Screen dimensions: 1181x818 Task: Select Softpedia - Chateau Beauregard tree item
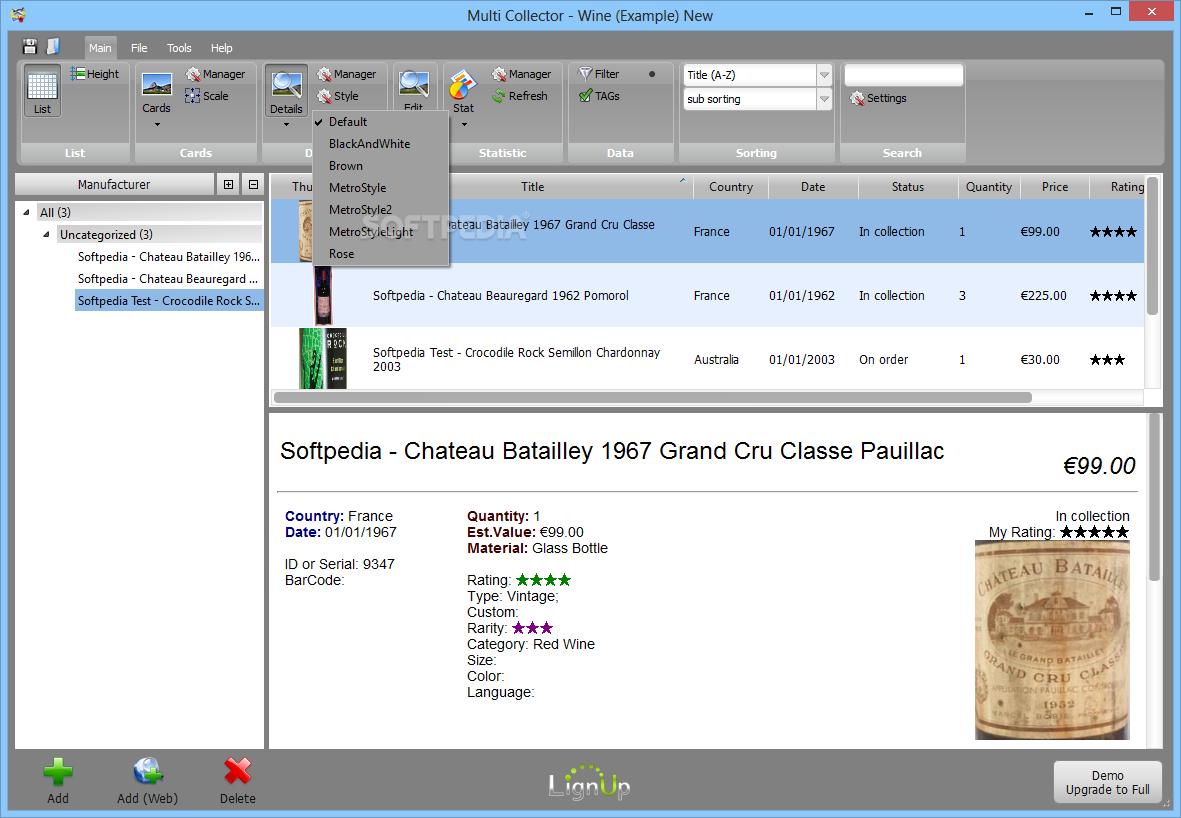pos(168,279)
